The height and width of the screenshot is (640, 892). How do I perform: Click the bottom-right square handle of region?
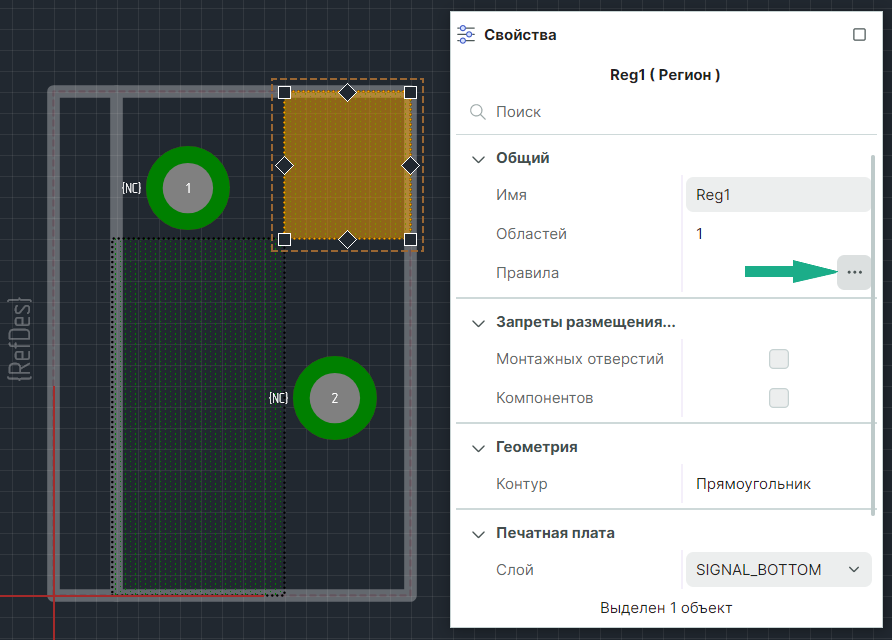coord(410,239)
